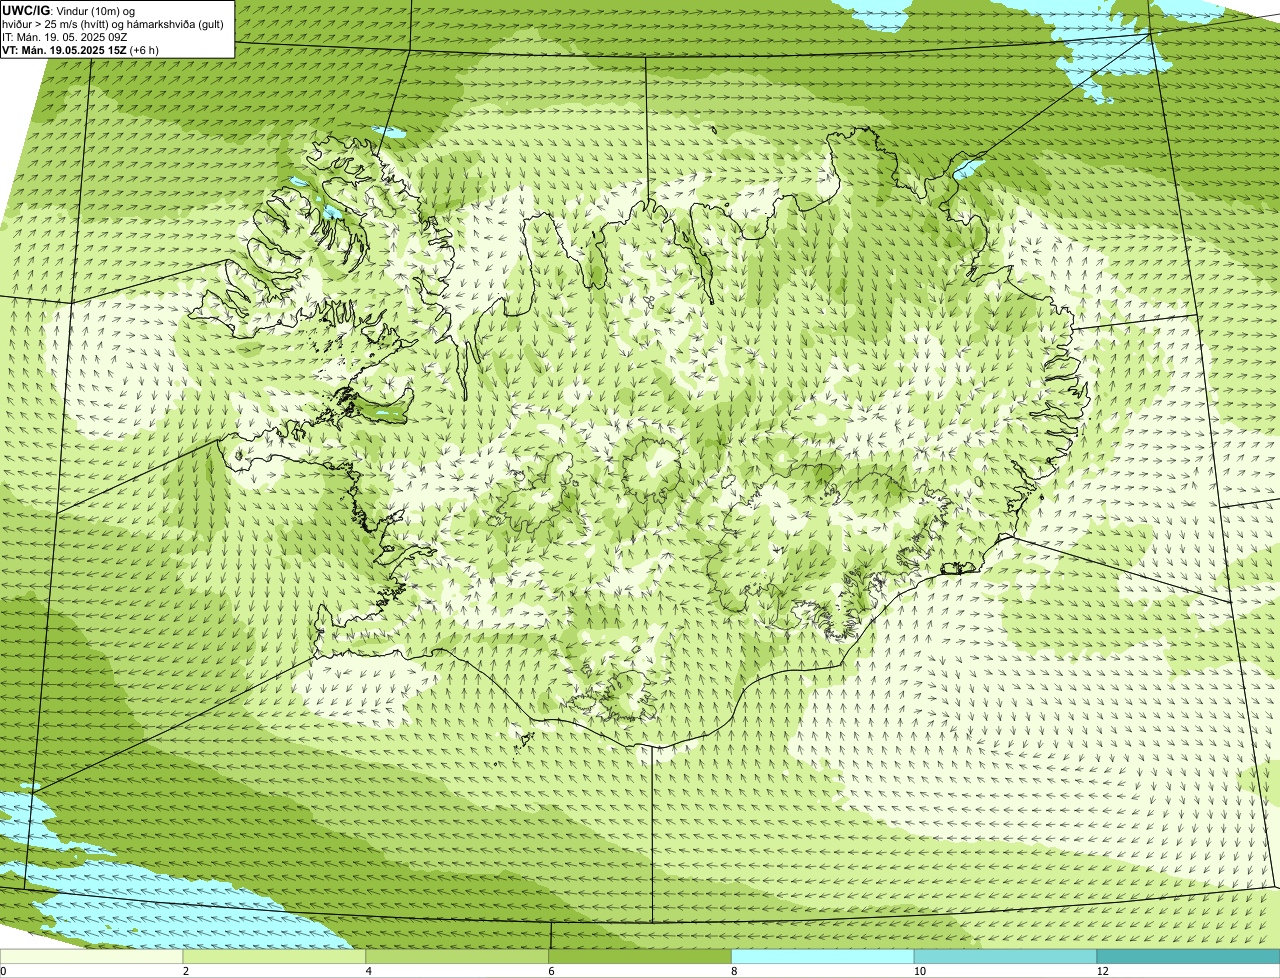The image size is (1280, 978).
Task: Click the "2" label under the color scale
Action: coord(185,971)
